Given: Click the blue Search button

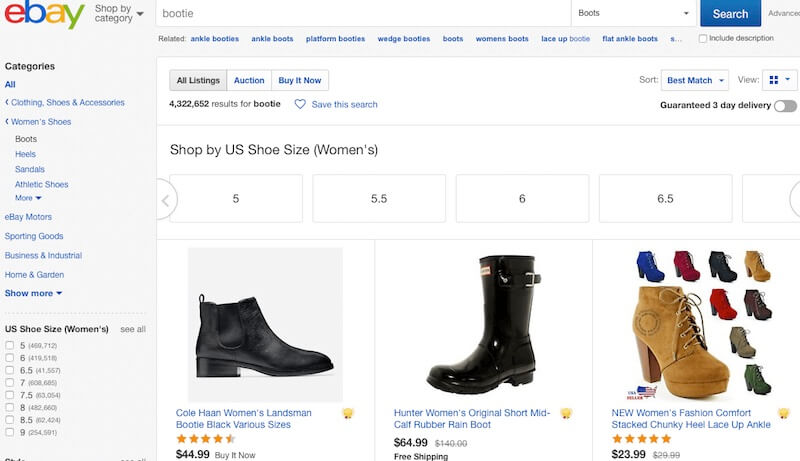Looking at the screenshot, I should 730,13.
